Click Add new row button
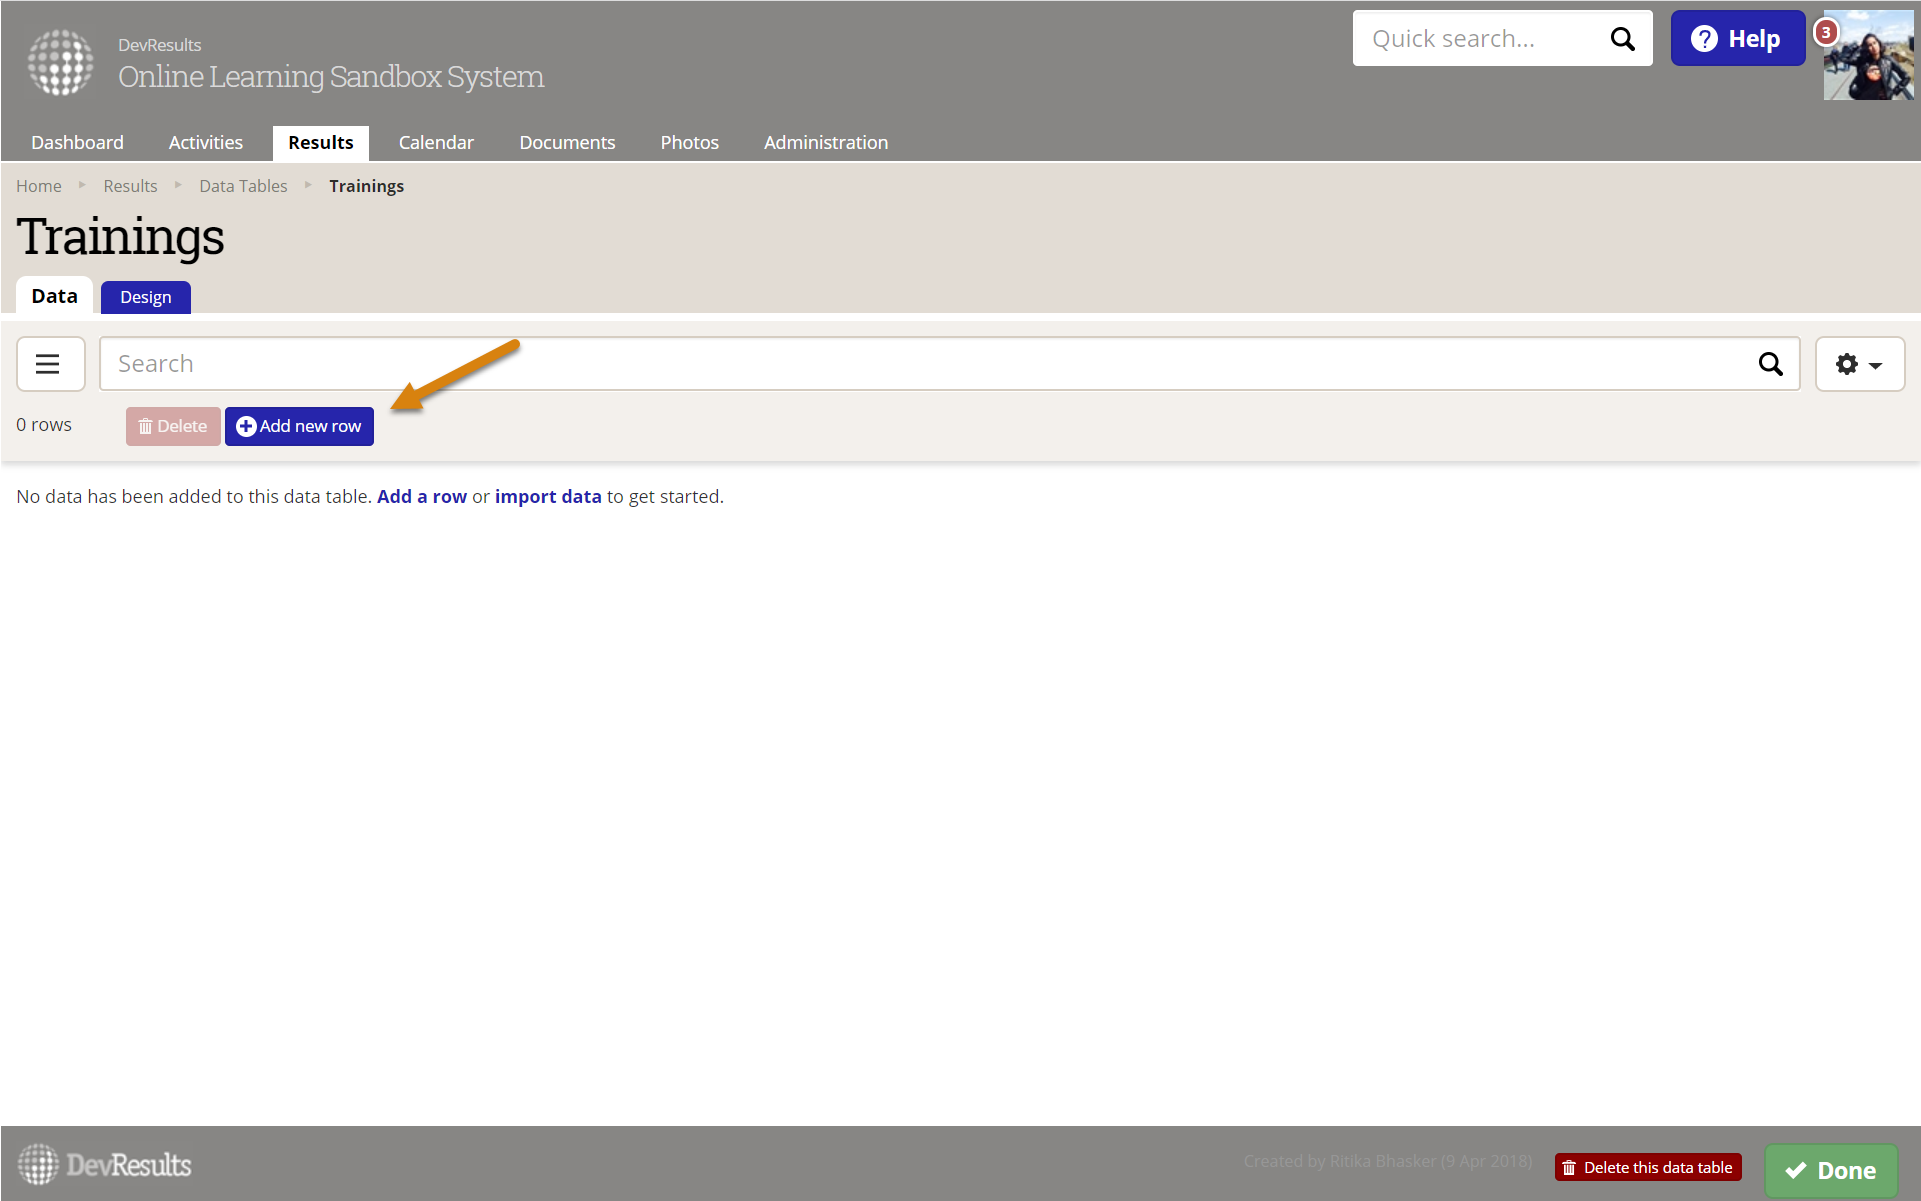 299,426
